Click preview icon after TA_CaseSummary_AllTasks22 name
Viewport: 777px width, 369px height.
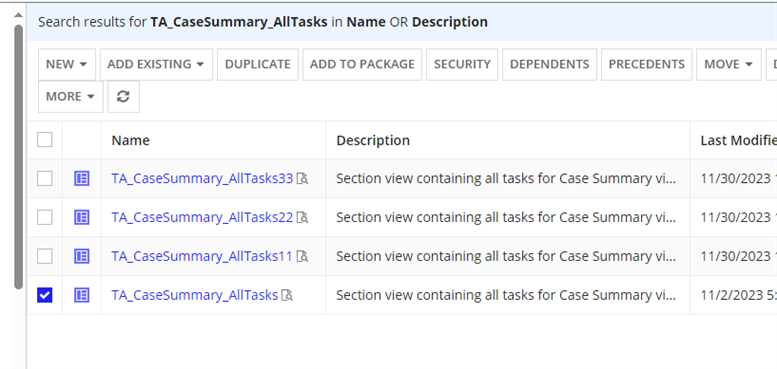(302, 217)
